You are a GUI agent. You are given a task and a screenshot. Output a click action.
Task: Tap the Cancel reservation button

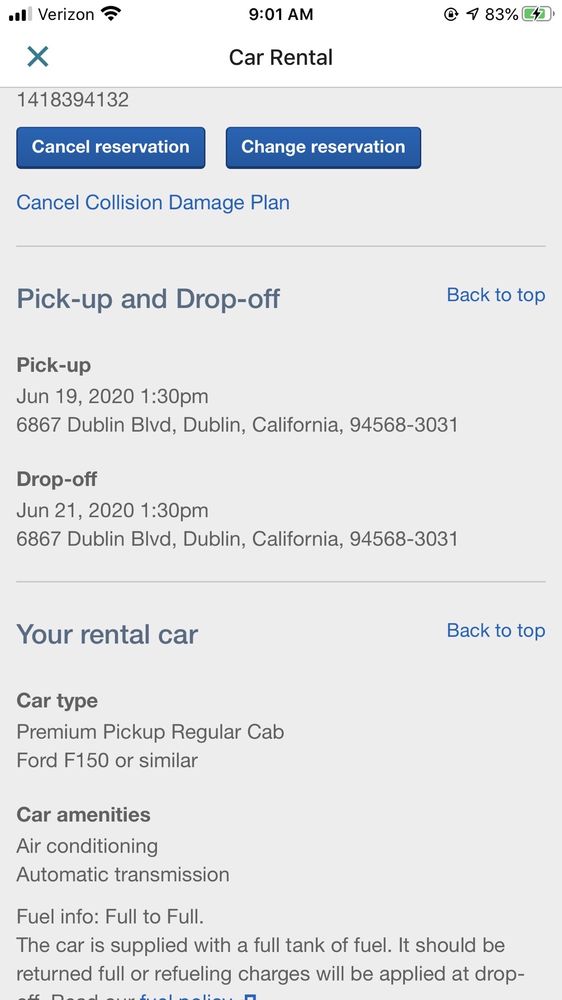(x=111, y=147)
